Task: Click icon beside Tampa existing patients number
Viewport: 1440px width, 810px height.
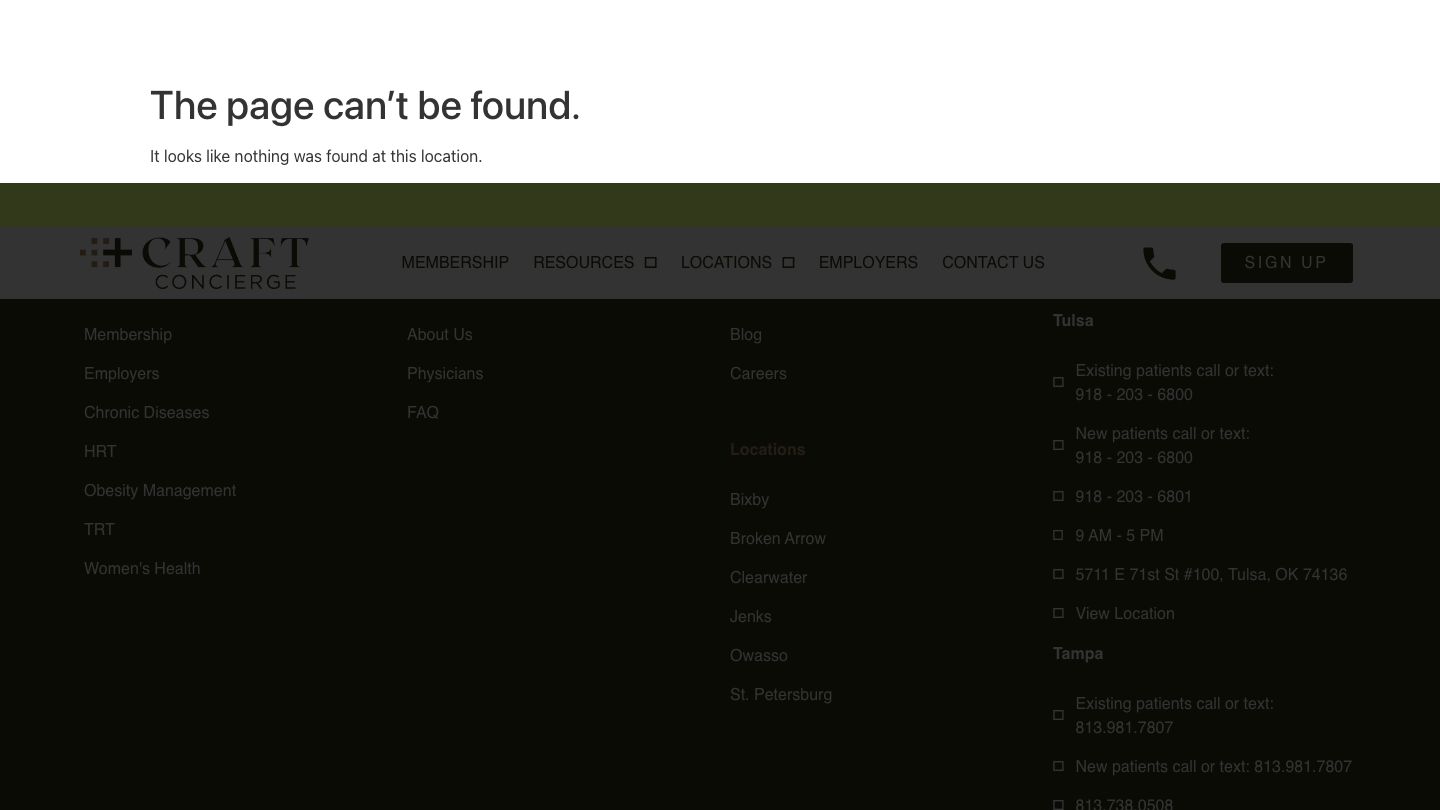Action: (1058, 715)
